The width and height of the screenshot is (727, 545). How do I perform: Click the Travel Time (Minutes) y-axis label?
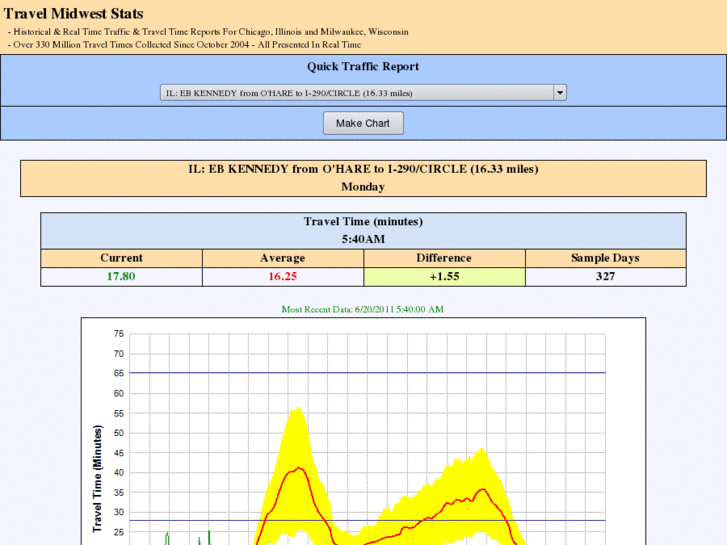(x=98, y=478)
